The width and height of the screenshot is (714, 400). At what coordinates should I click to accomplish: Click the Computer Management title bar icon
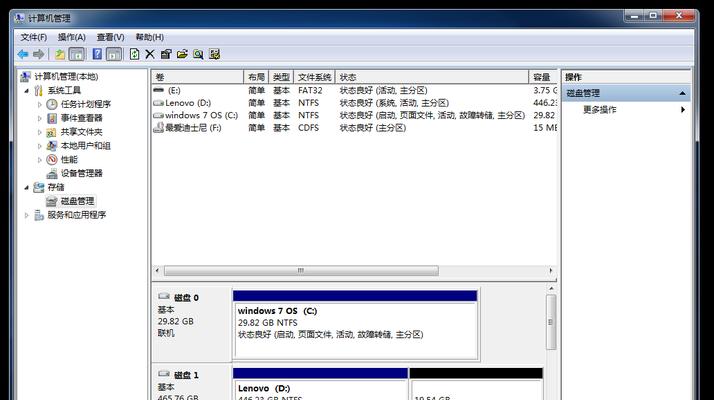[19, 18]
